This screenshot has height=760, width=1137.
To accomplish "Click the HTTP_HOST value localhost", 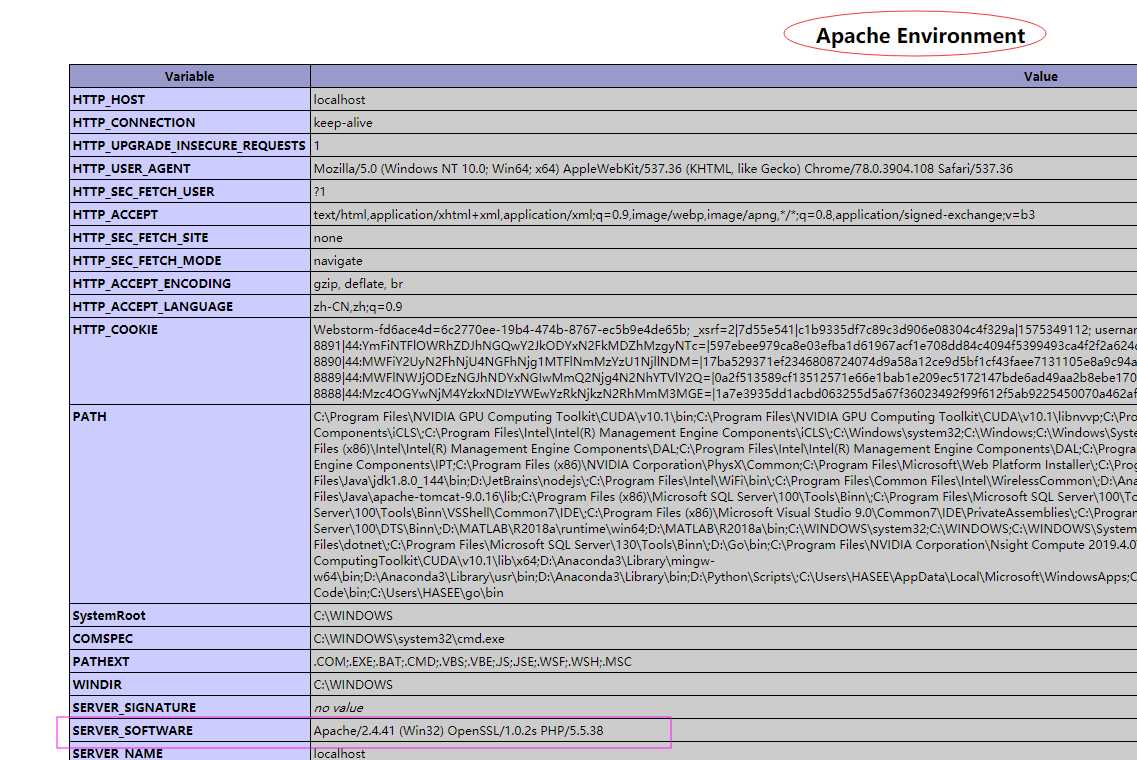I will pos(339,99).
